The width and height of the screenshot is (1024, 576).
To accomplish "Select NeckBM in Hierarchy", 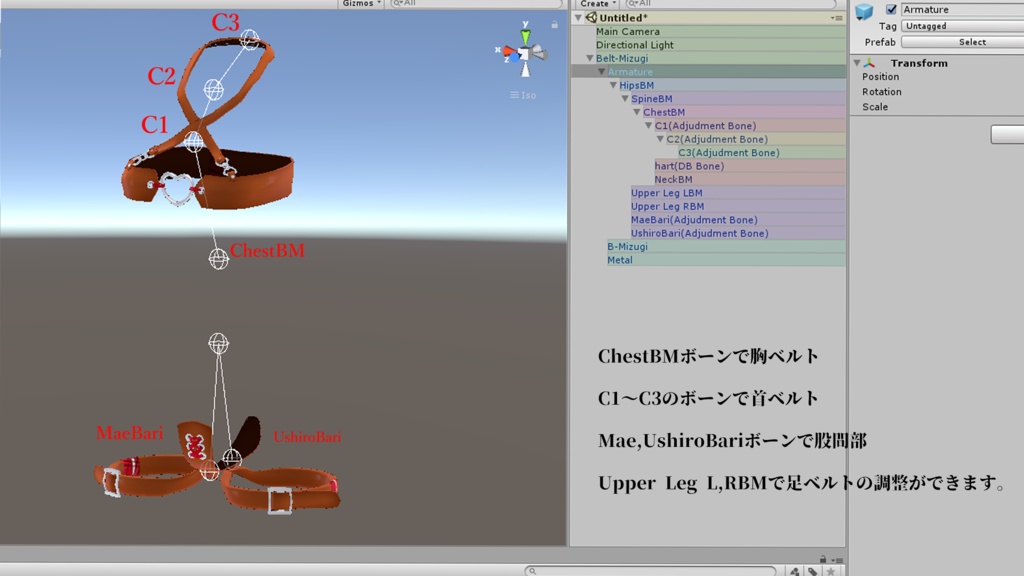I will (x=673, y=180).
